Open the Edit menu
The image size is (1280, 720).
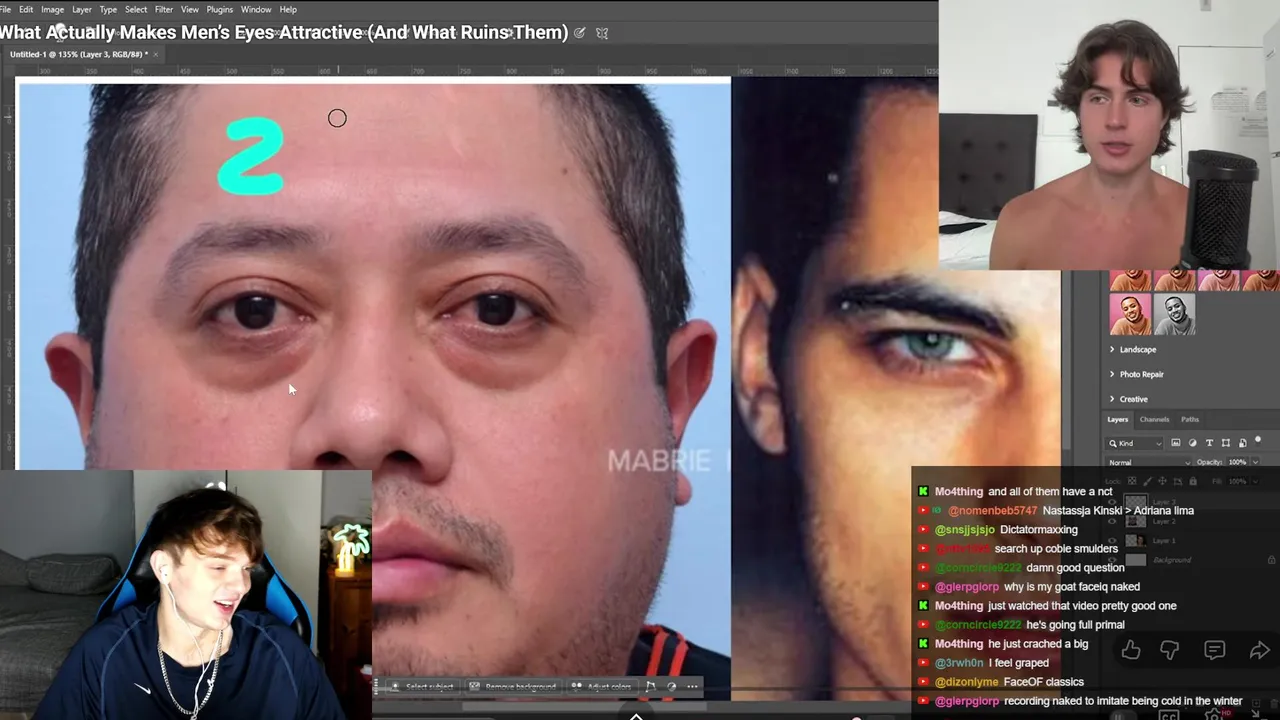26,9
